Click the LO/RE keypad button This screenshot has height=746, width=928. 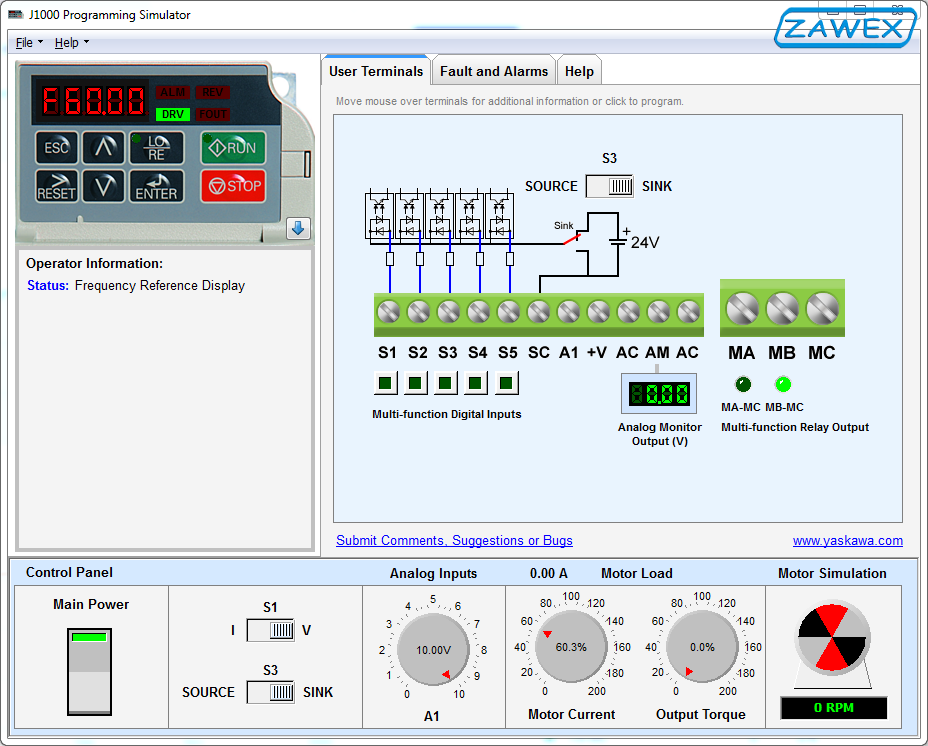[157, 147]
